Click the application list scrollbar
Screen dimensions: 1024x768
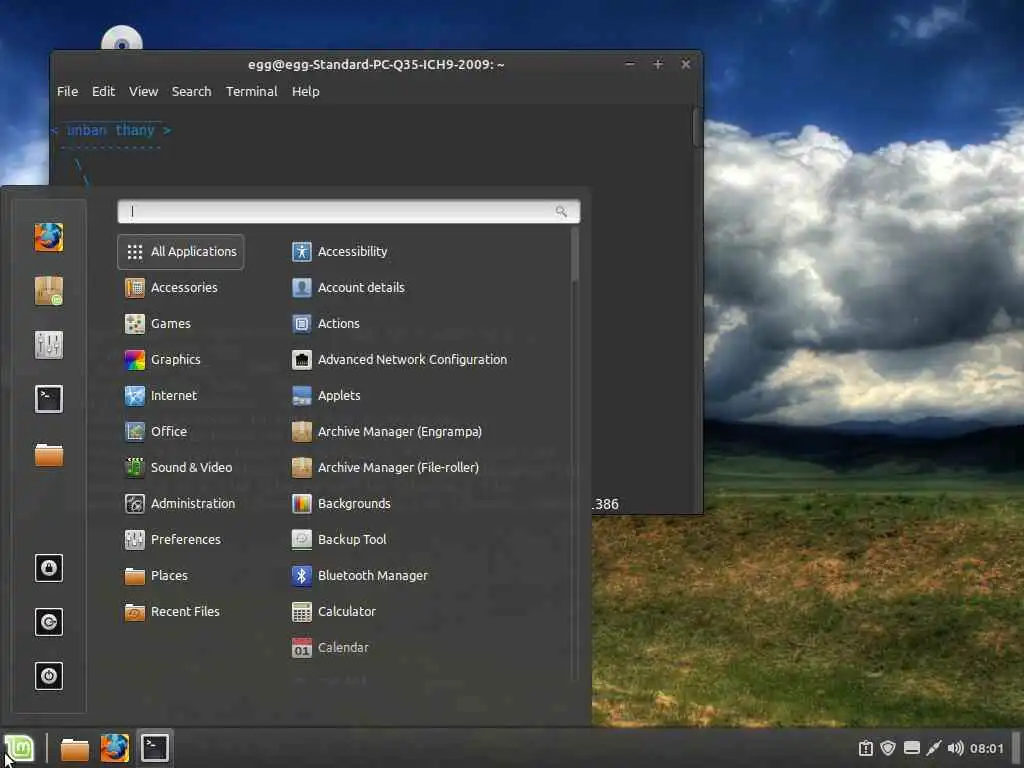pyautogui.click(x=575, y=255)
